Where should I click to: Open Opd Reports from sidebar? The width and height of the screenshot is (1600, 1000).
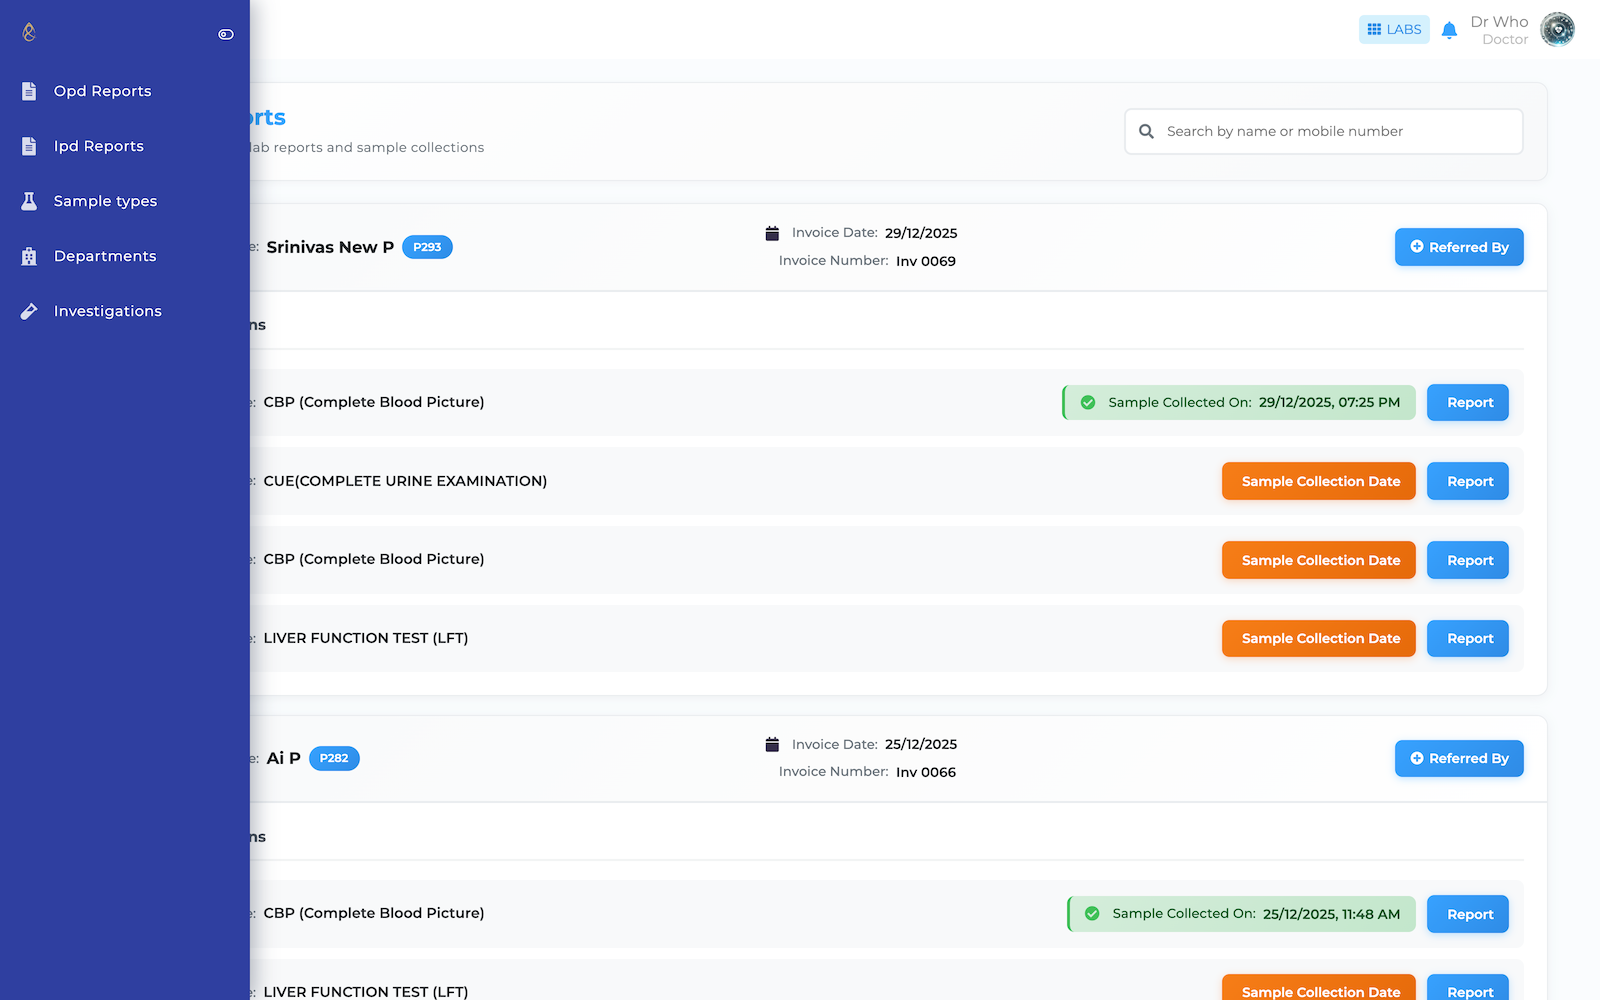click(x=102, y=91)
